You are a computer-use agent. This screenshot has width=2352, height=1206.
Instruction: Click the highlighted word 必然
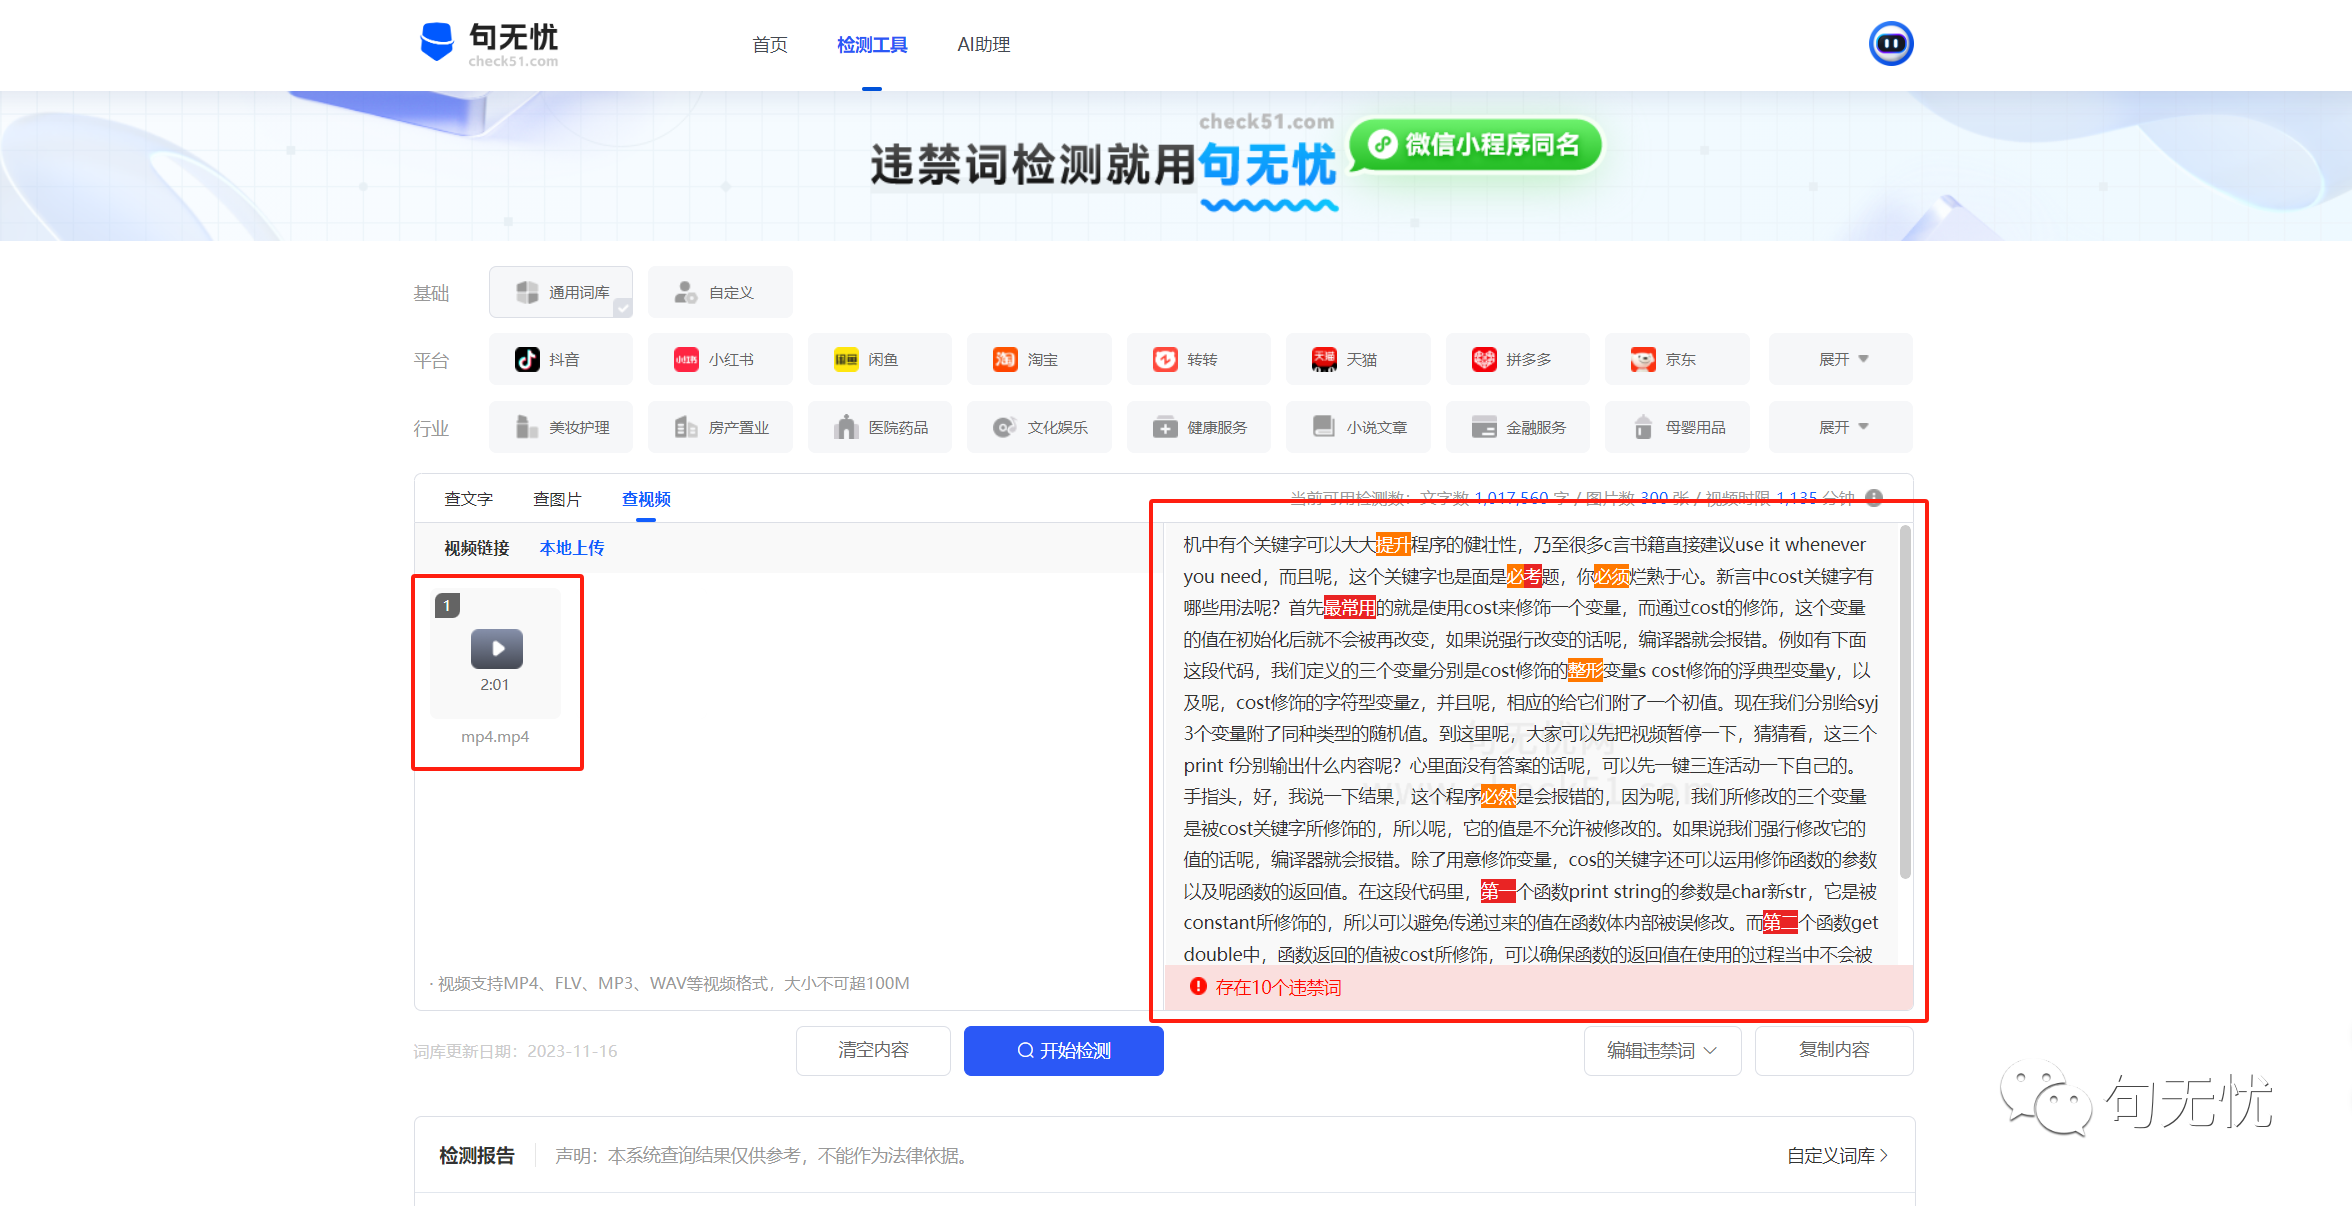coord(1499,796)
